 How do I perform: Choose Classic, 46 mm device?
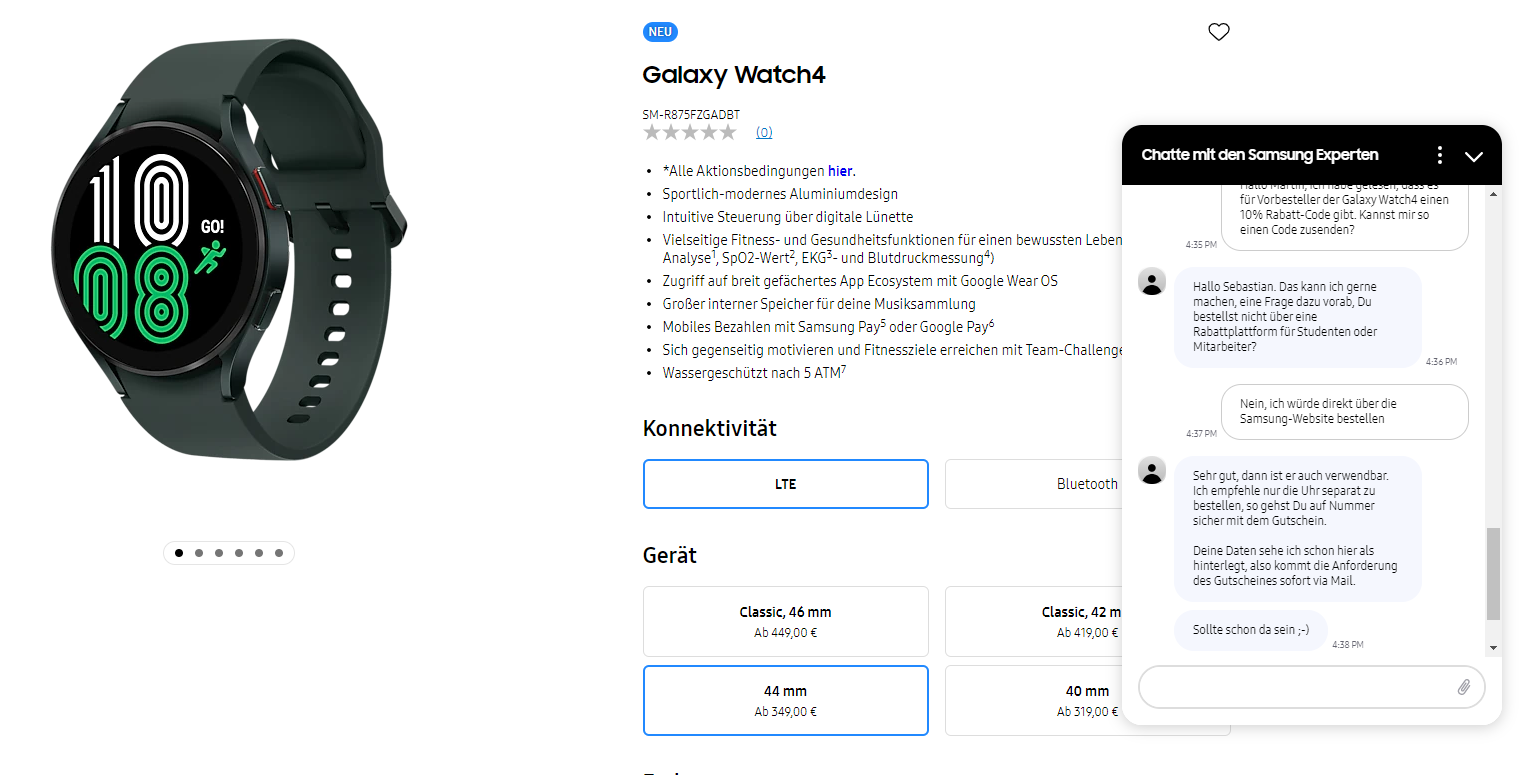pos(786,621)
